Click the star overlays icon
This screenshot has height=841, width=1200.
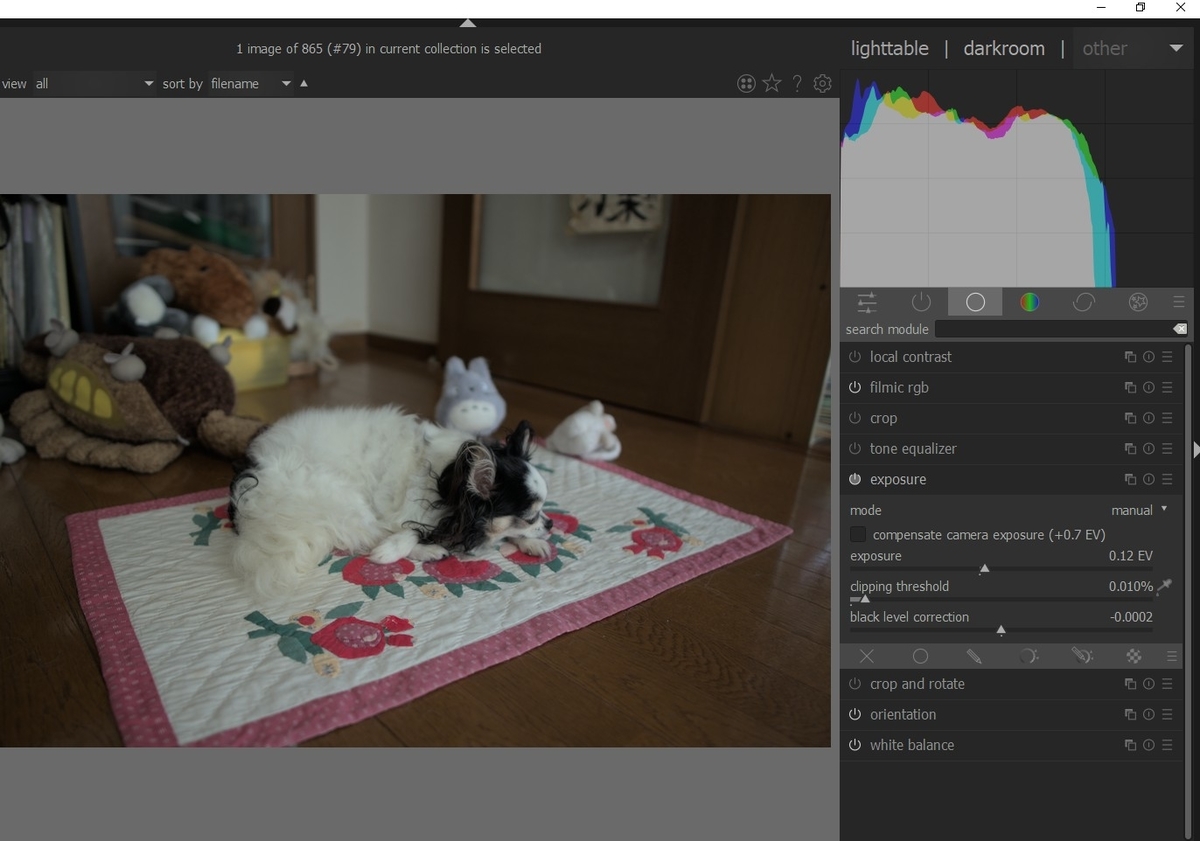click(x=772, y=84)
